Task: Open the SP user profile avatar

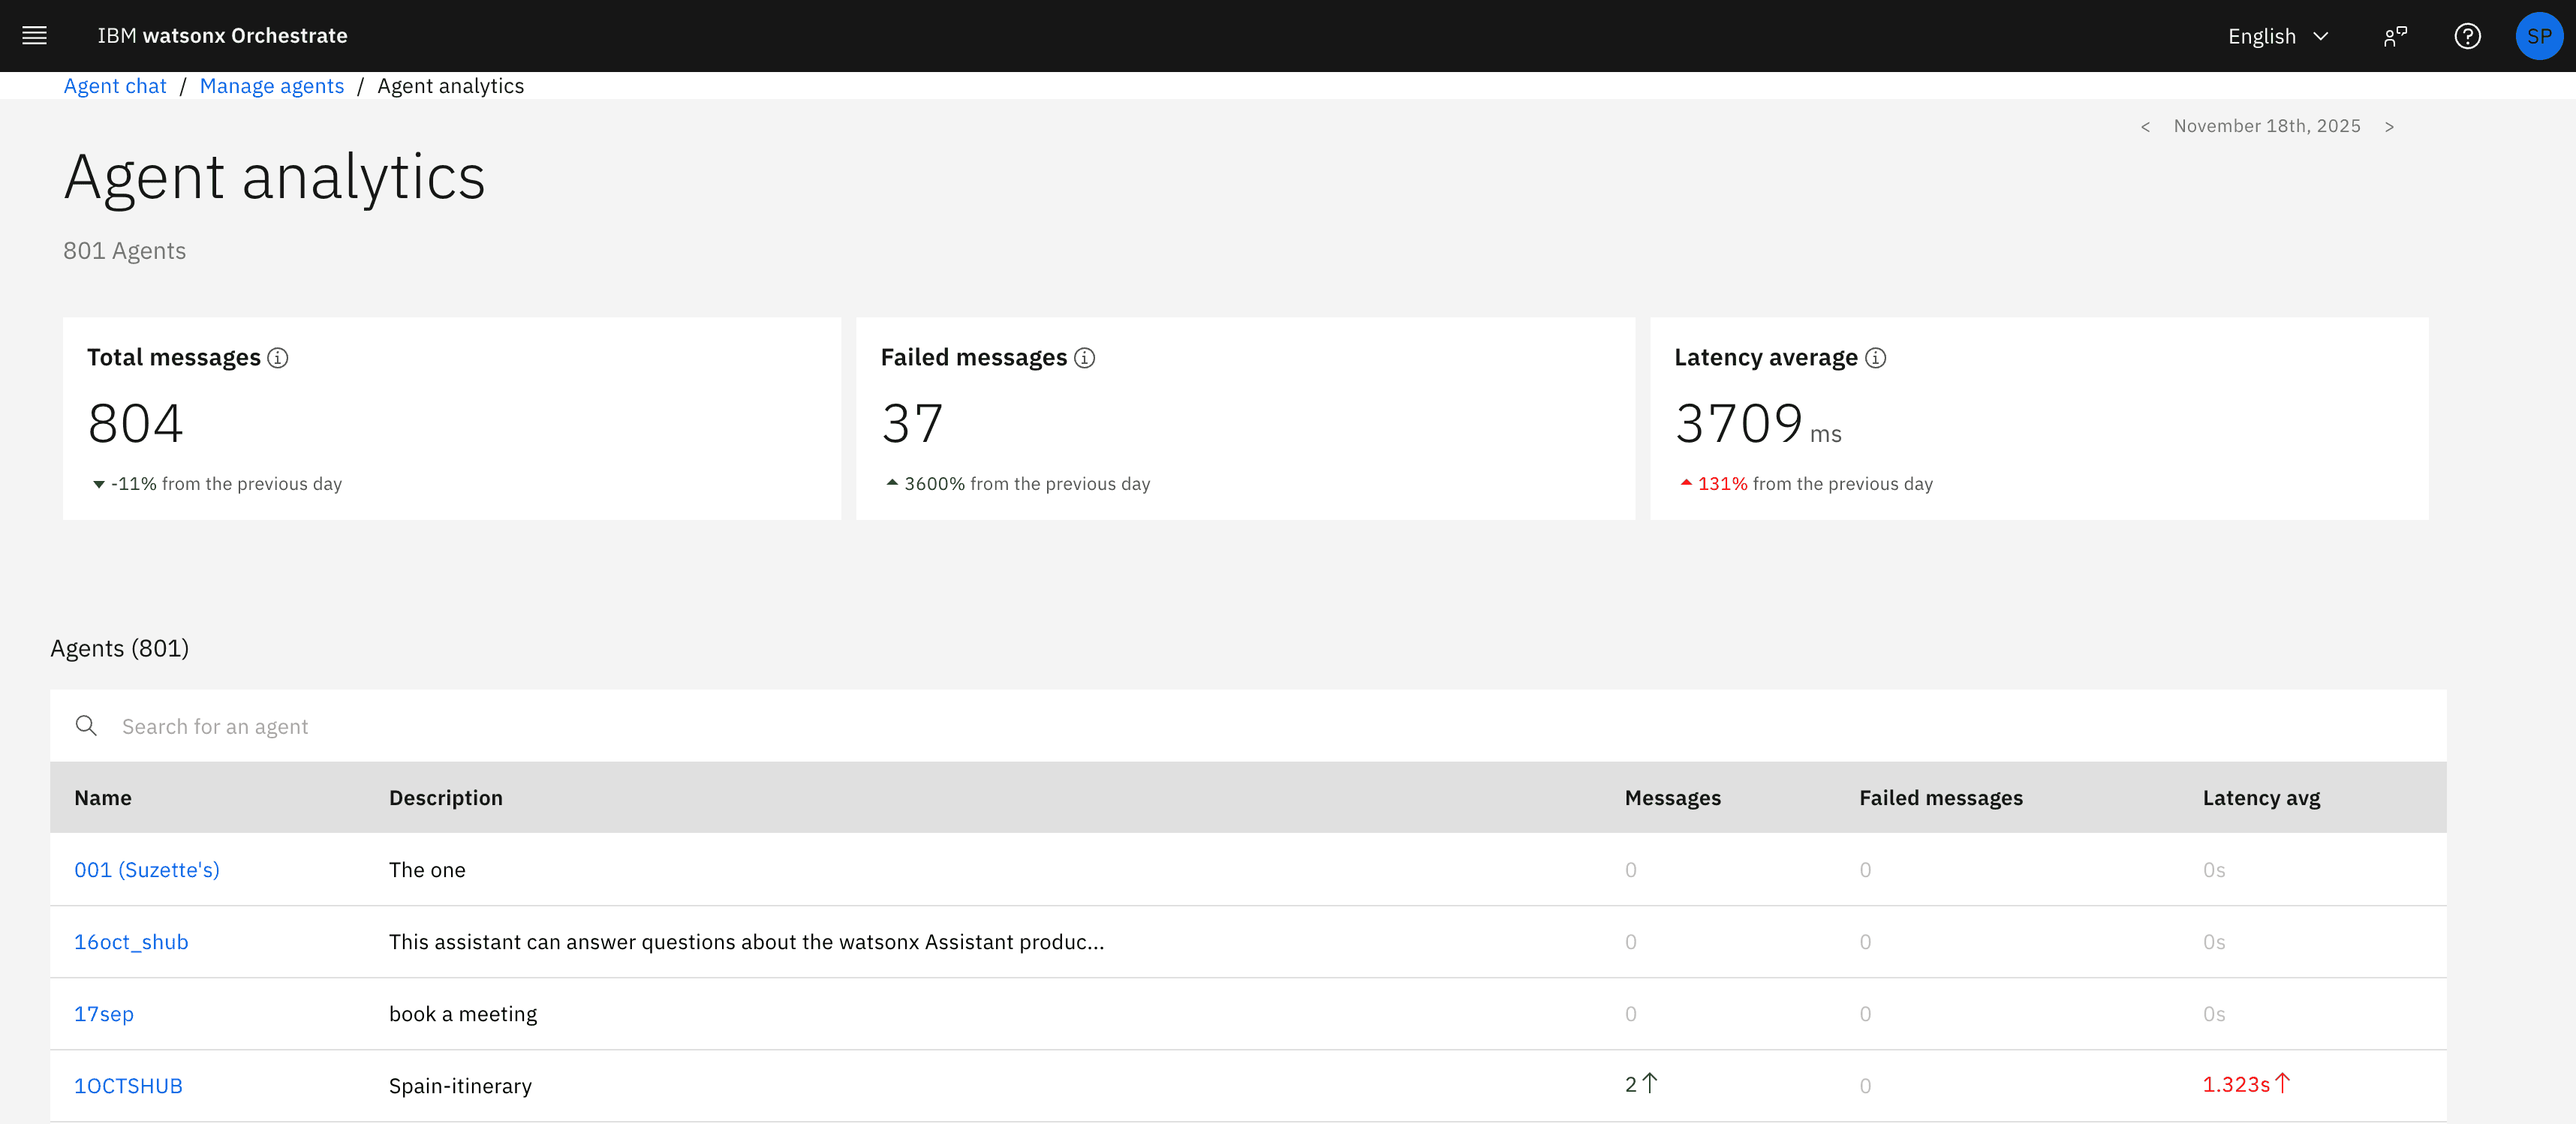Action: pos(2538,36)
